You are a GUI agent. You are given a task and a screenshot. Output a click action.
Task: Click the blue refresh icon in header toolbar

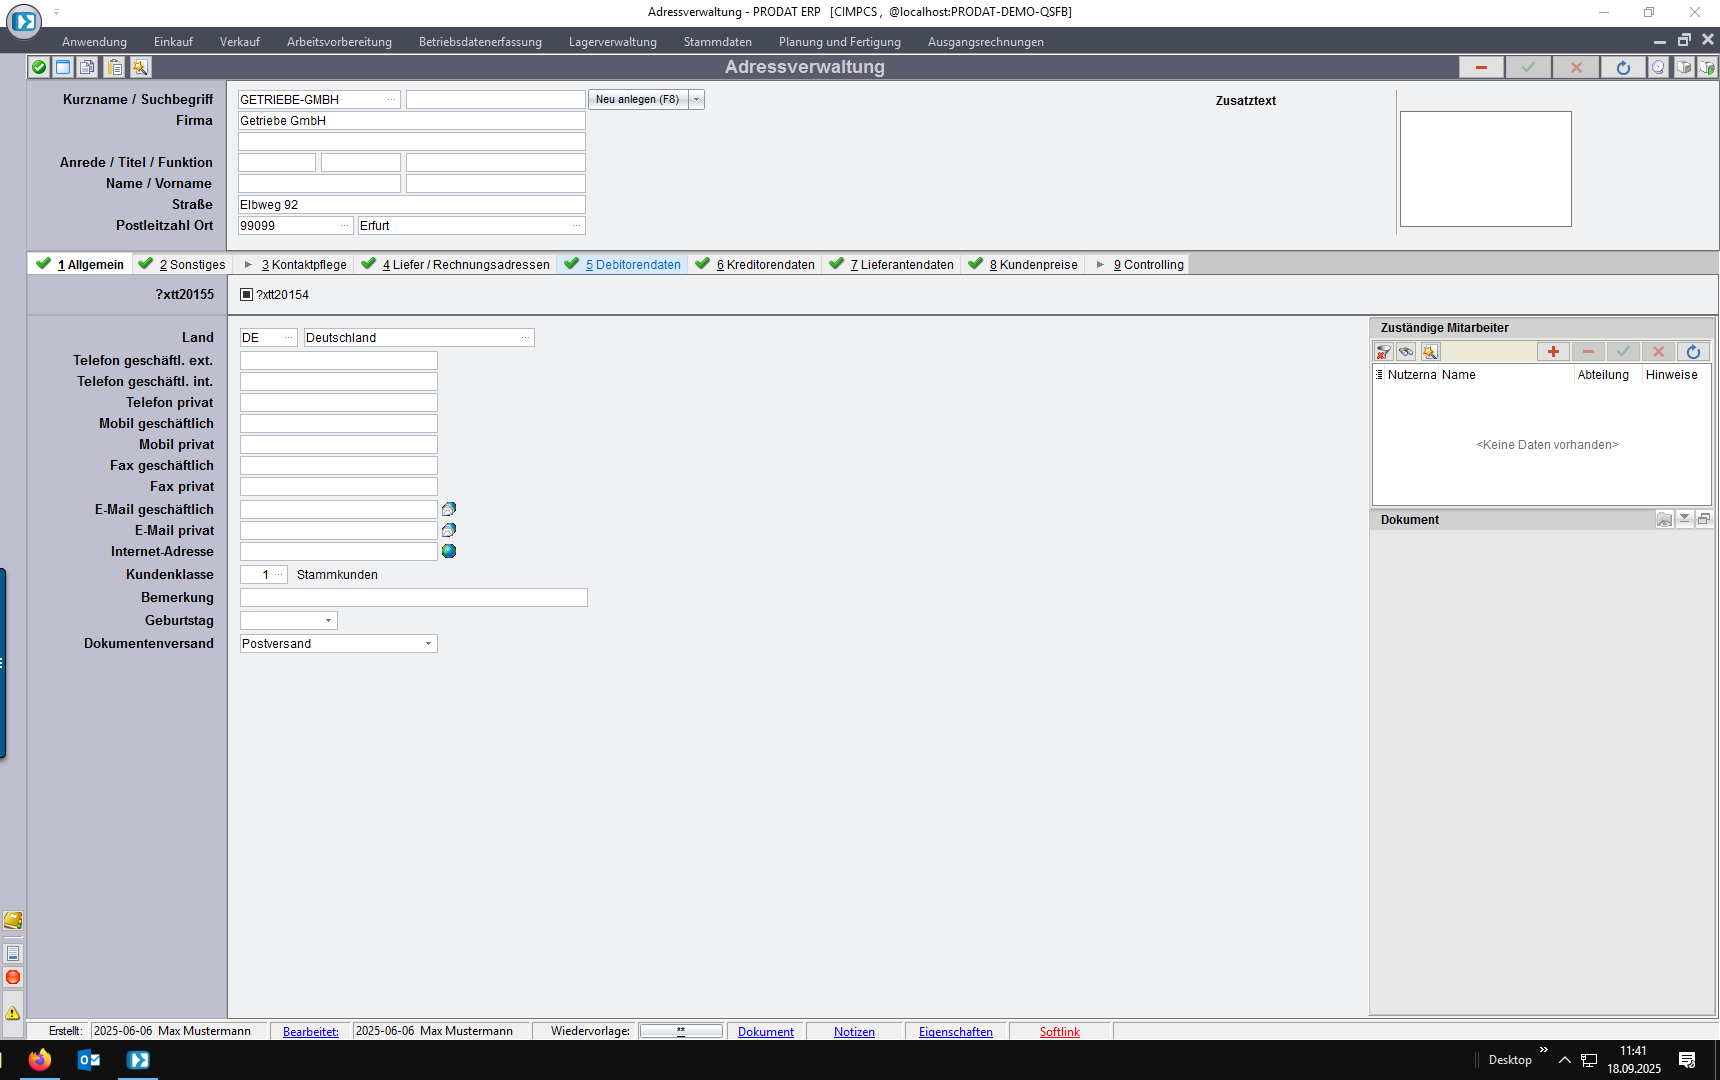coord(1623,67)
